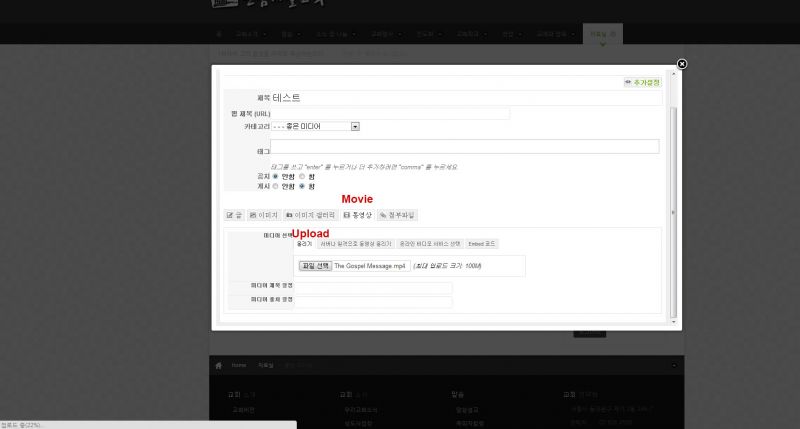Select the Embed 코드 tab
The height and width of the screenshot is (429, 800).
[x=482, y=244]
